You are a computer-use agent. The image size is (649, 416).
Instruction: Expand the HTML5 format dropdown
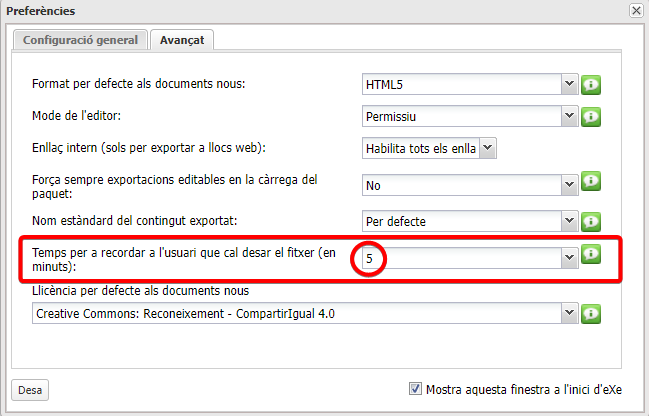click(569, 84)
